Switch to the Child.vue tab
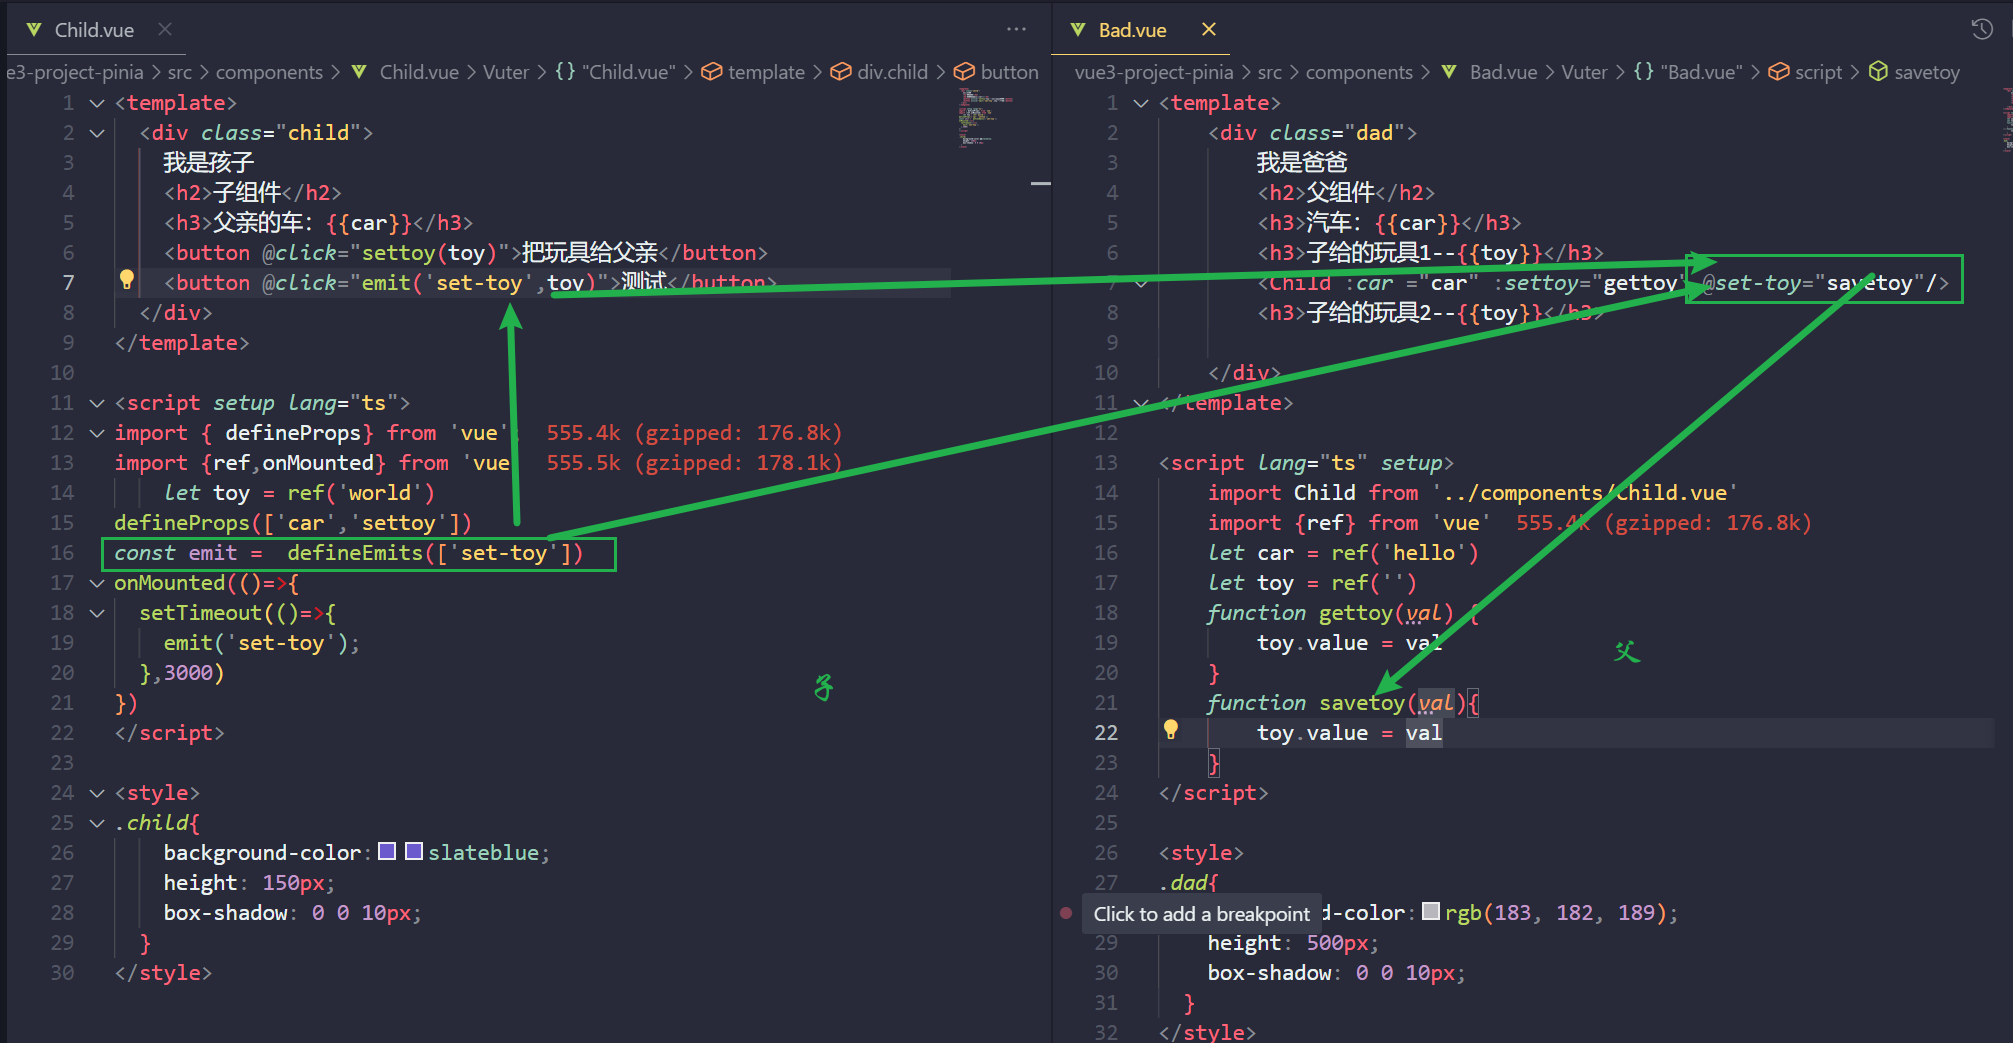2013x1043 pixels. click(x=94, y=30)
